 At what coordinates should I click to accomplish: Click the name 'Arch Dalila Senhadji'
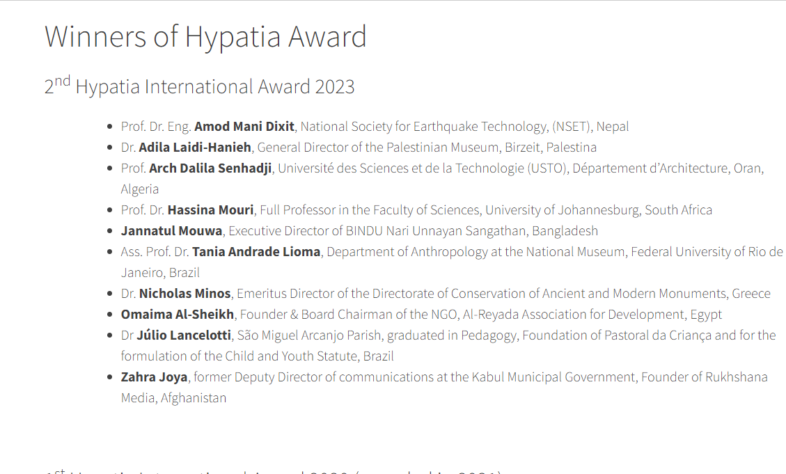click(211, 168)
